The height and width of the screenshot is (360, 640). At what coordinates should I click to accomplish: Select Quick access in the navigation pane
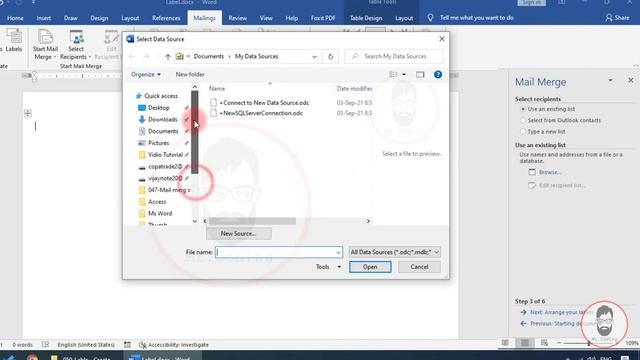(x=161, y=96)
